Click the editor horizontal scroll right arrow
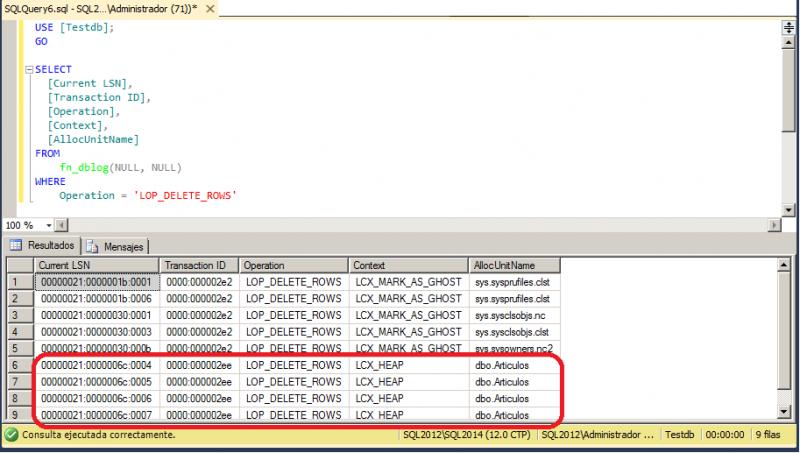Viewport: 800px width, 453px height. 775,225
